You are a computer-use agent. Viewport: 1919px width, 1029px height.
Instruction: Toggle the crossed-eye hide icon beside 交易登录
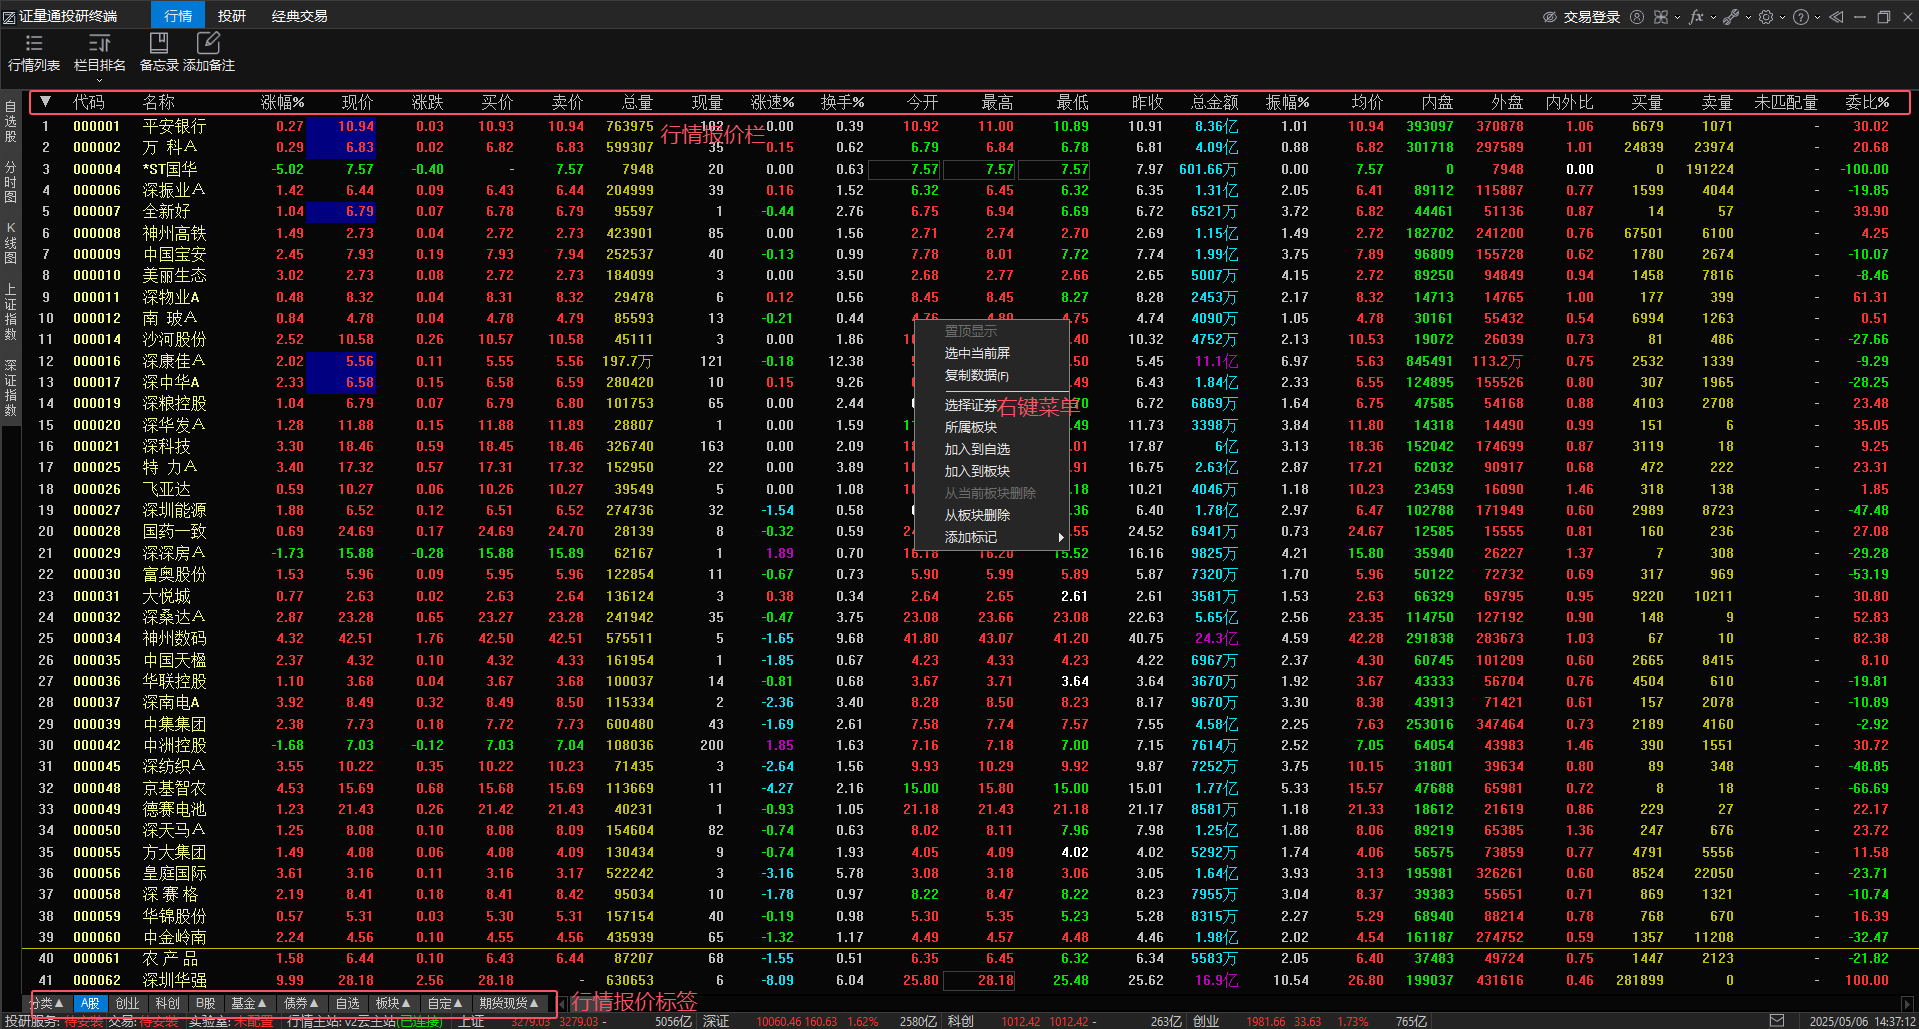[1549, 17]
